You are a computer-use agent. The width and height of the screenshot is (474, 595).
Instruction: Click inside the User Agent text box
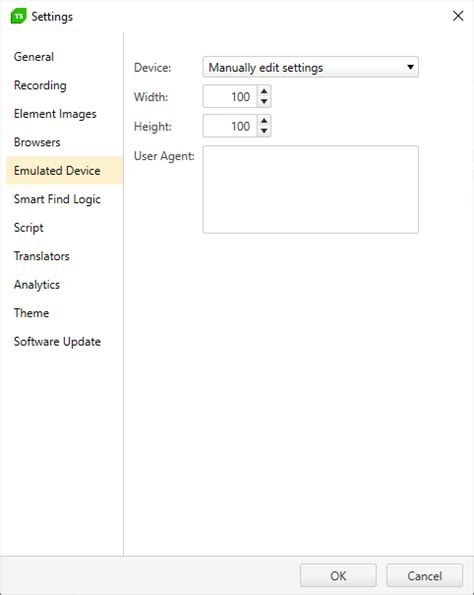[x=310, y=189]
